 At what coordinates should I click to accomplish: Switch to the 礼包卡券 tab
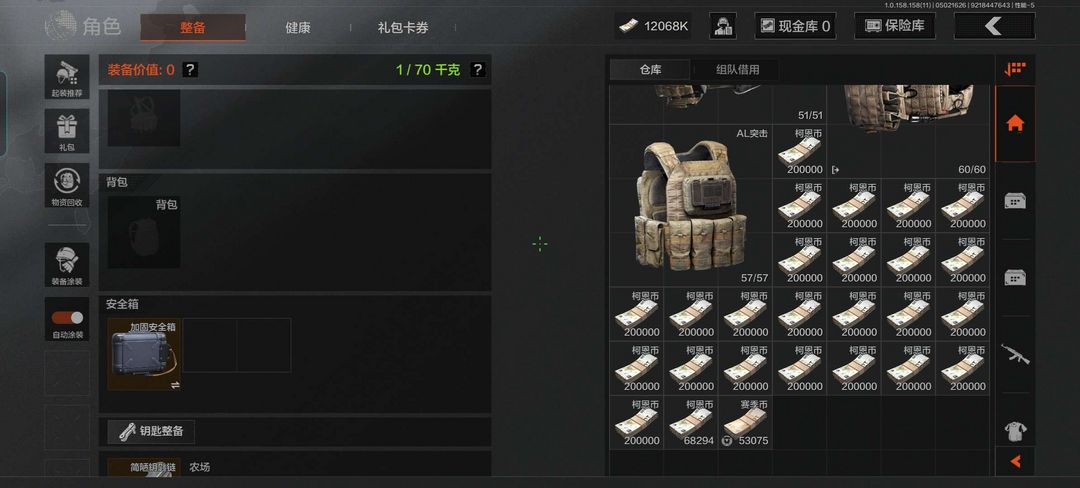403,28
